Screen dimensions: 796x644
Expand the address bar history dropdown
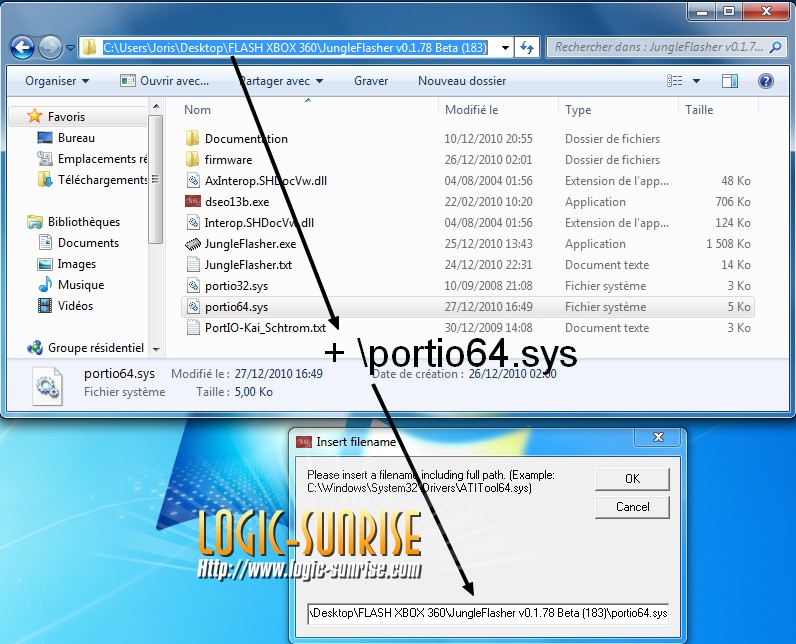click(505, 48)
